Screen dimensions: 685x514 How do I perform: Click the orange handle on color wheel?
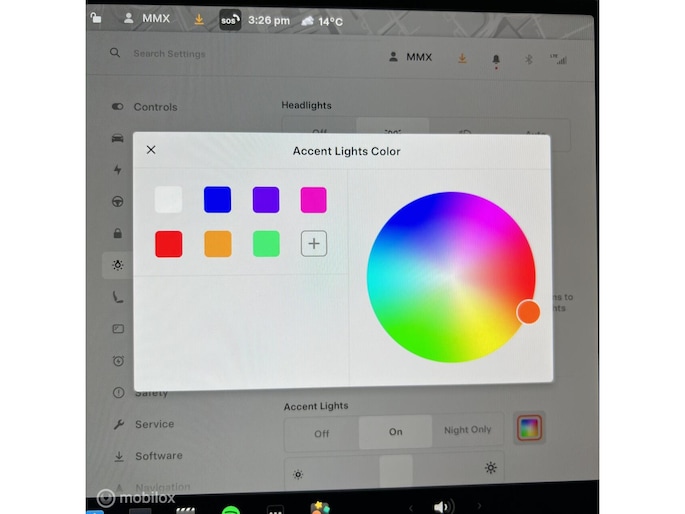click(528, 312)
